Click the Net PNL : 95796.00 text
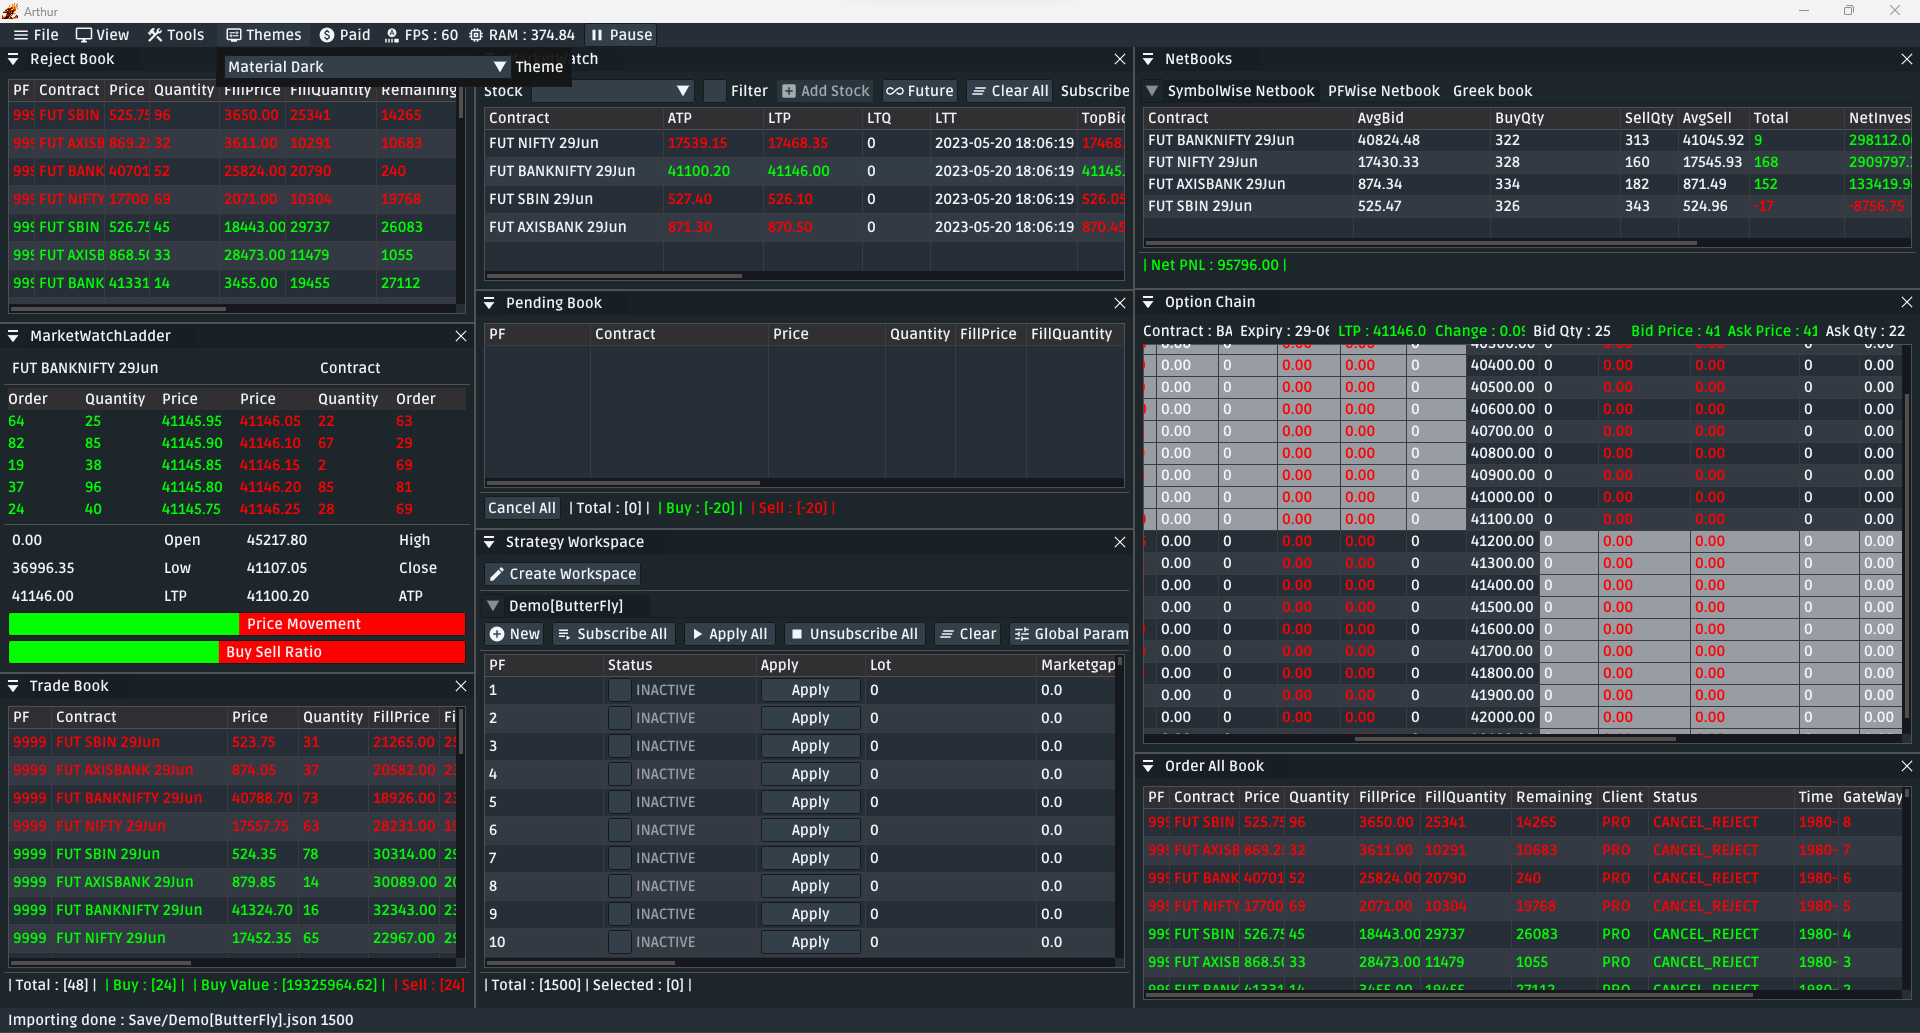Viewport: 1920px width, 1033px height. click(x=1215, y=265)
